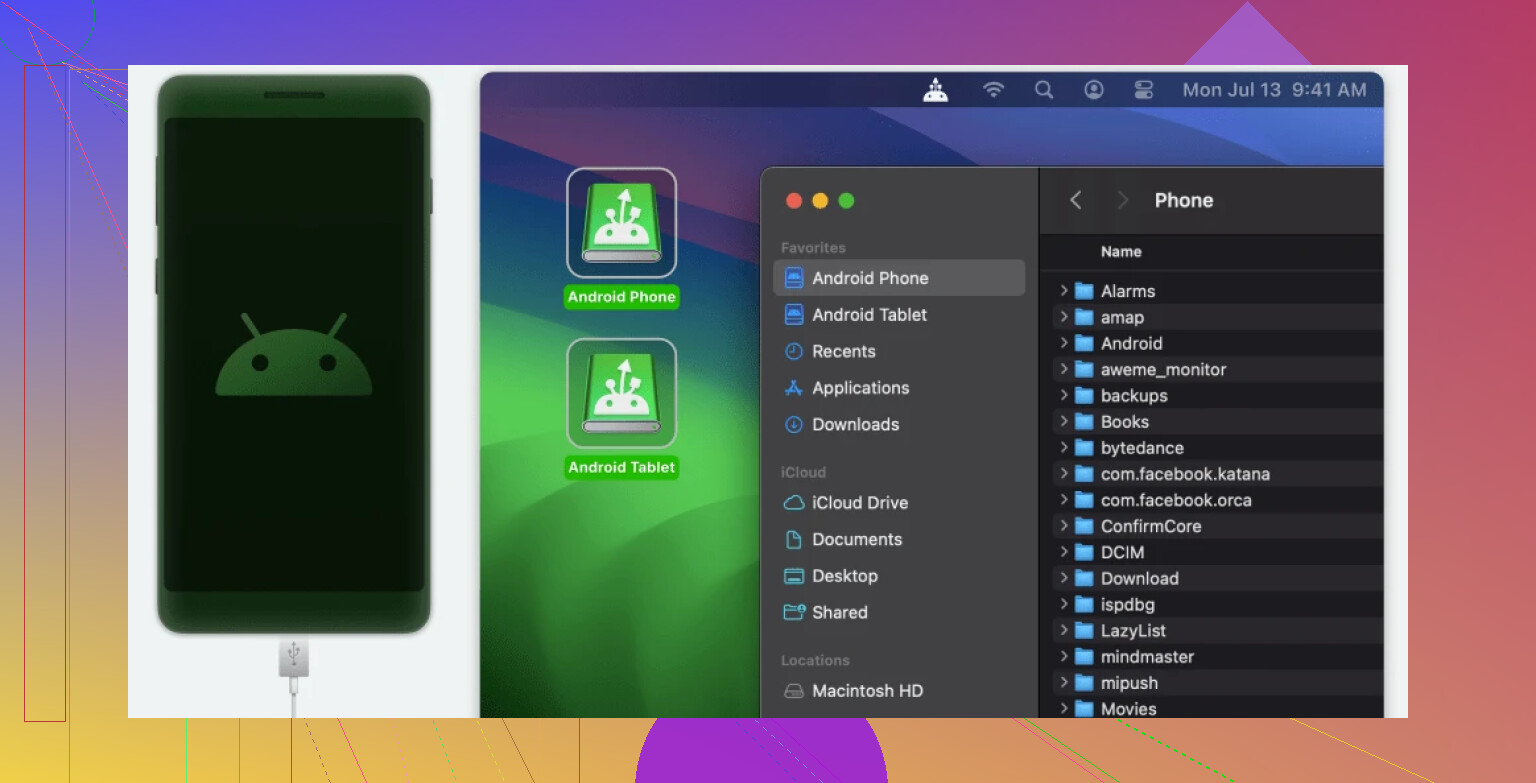Select the LazyList folder icon
Viewport: 1536px width, 783px height.
tap(1084, 630)
